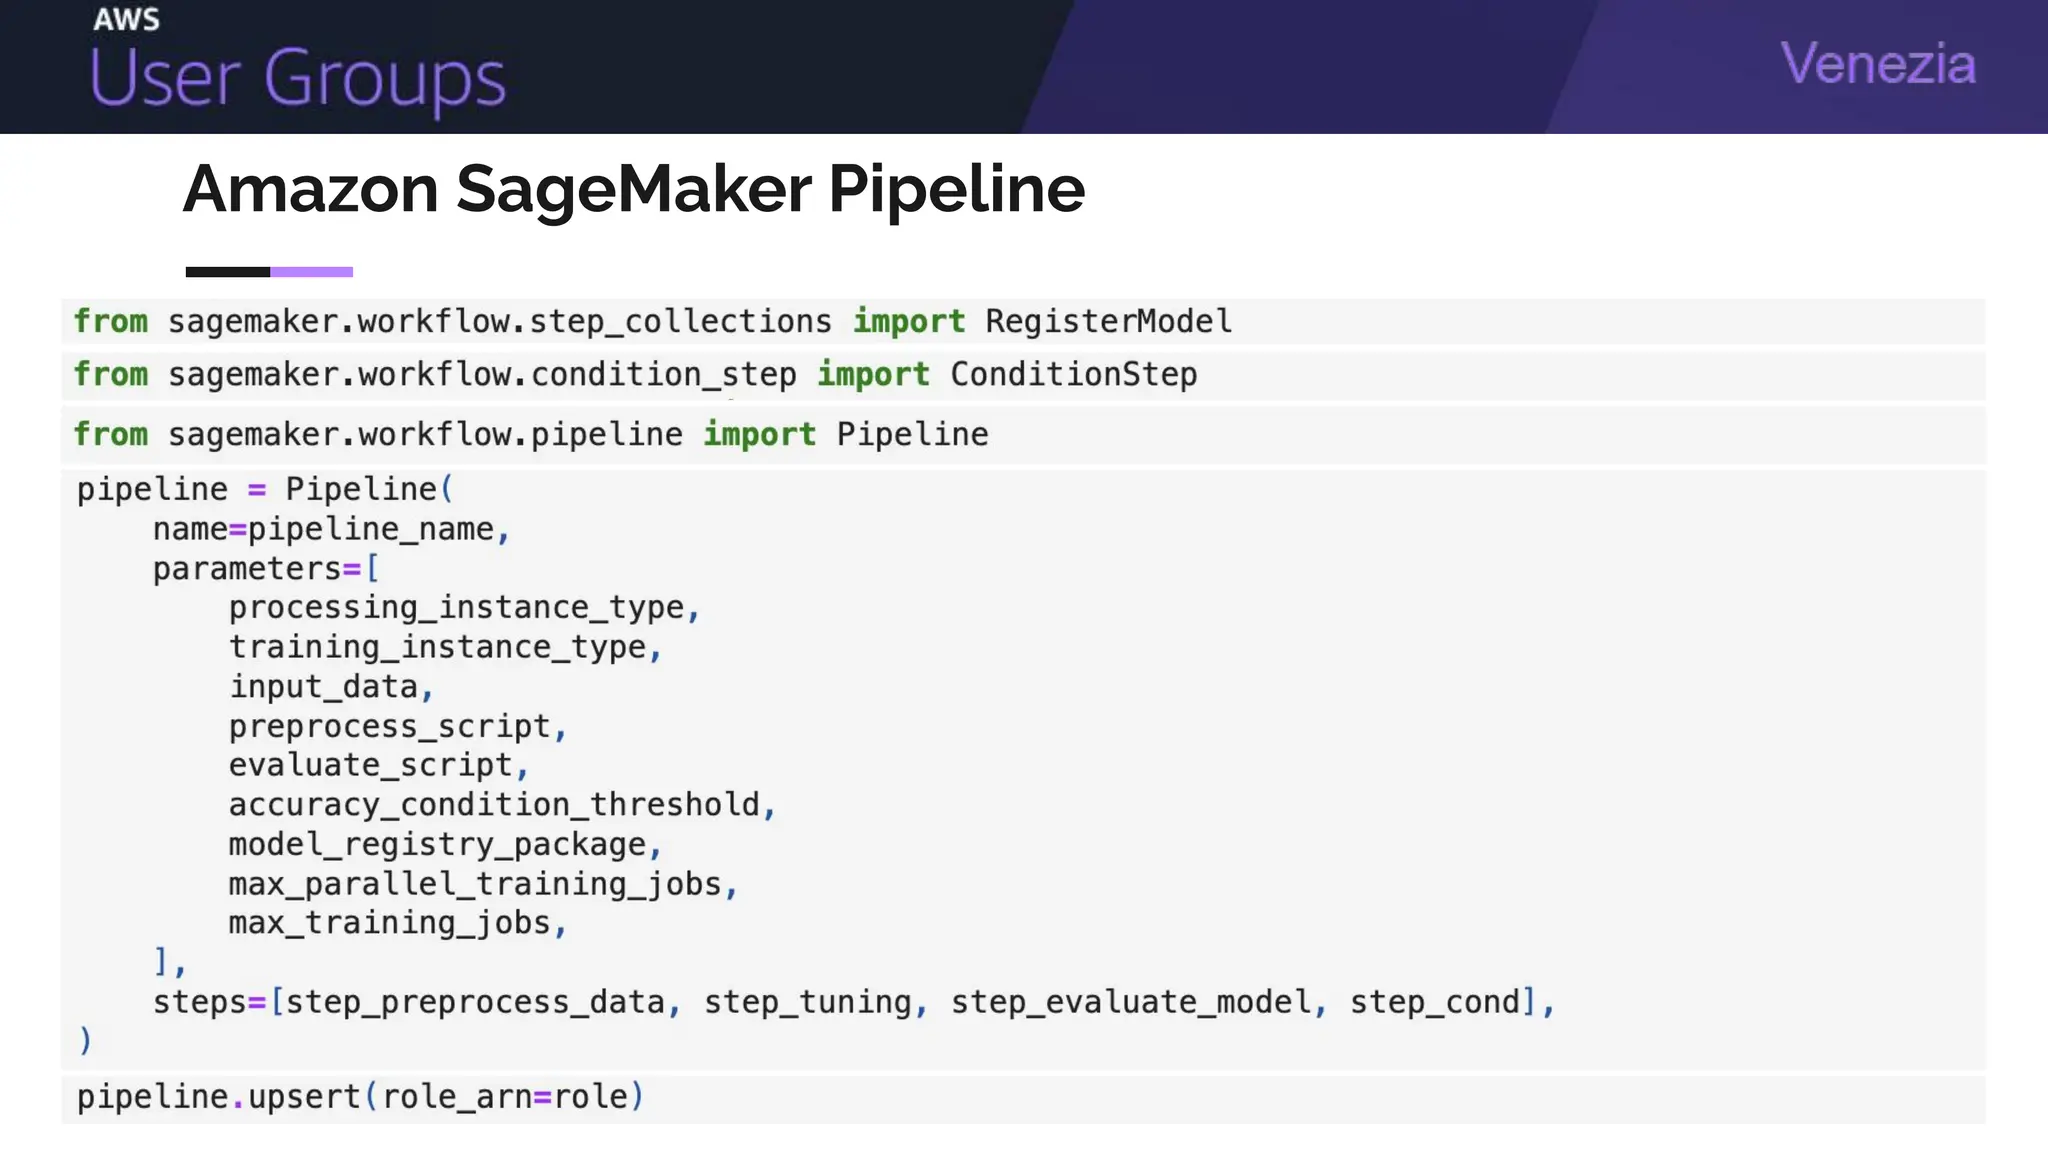This screenshot has width=2048, height=1152.
Task: Click the AWS User Groups logo
Action: (x=298, y=62)
